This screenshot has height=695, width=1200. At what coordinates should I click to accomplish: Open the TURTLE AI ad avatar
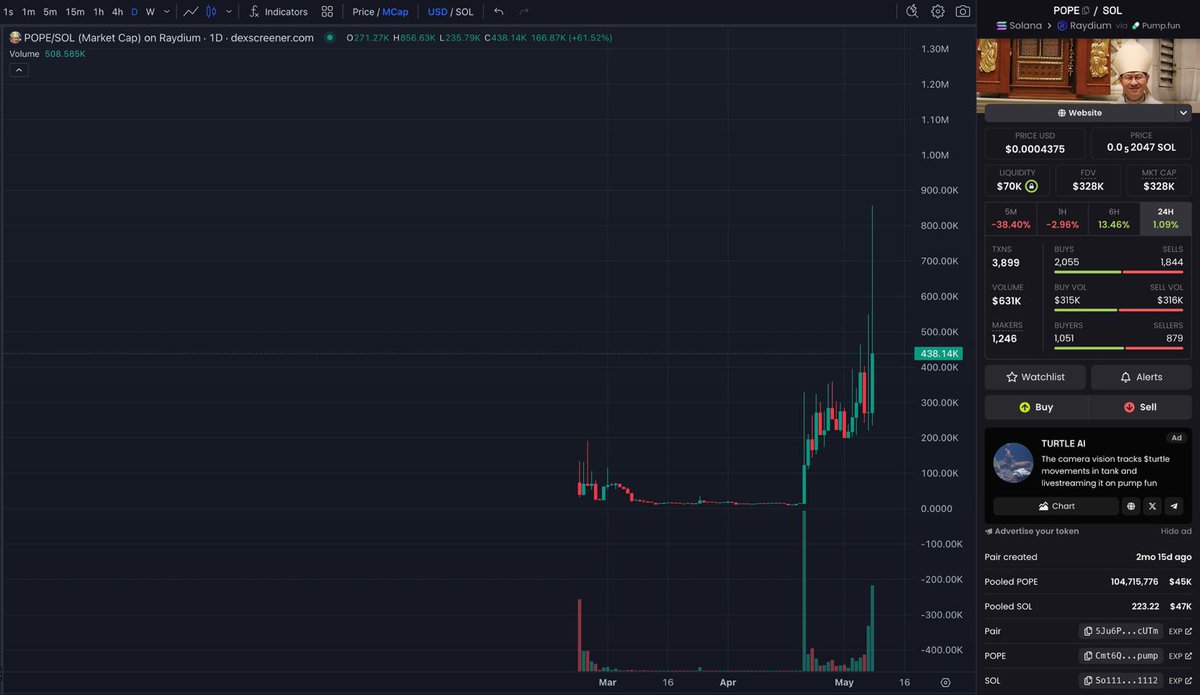tap(1013, 462)
